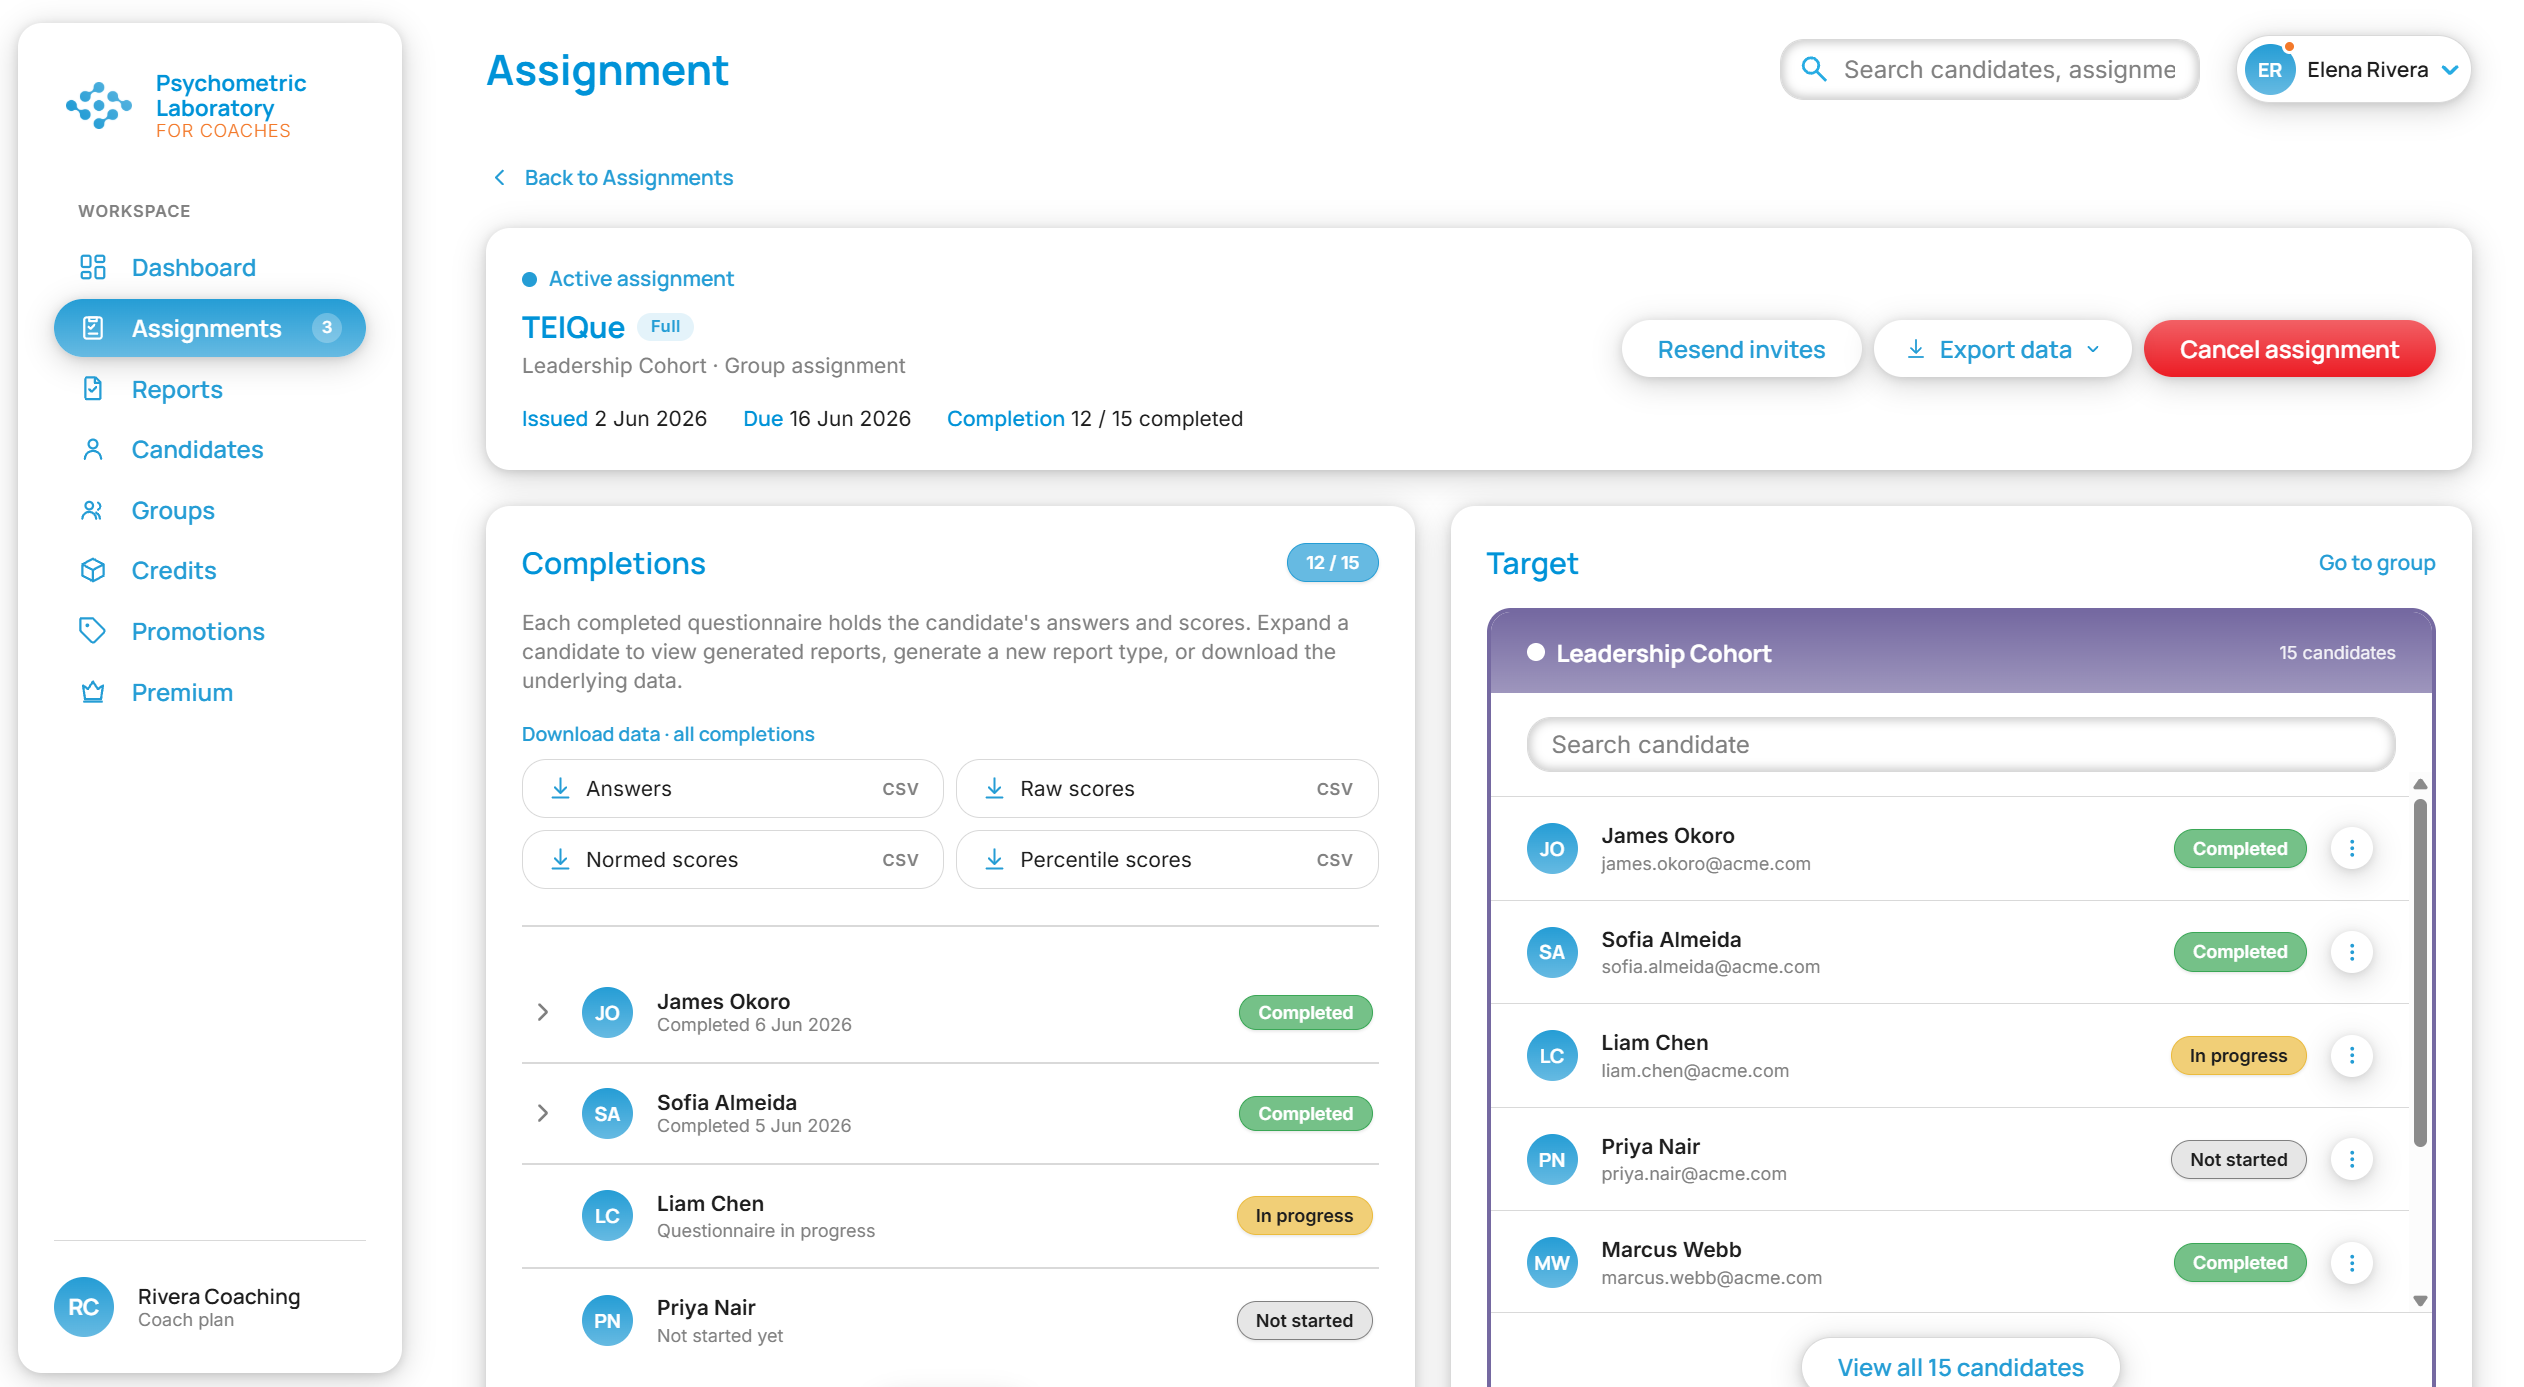Image resolution: width=2524 pixels, height=1387 pixels.
Task: Click the In progress badge for Liam Chen in Completions
Action: click(1304, 1216)
